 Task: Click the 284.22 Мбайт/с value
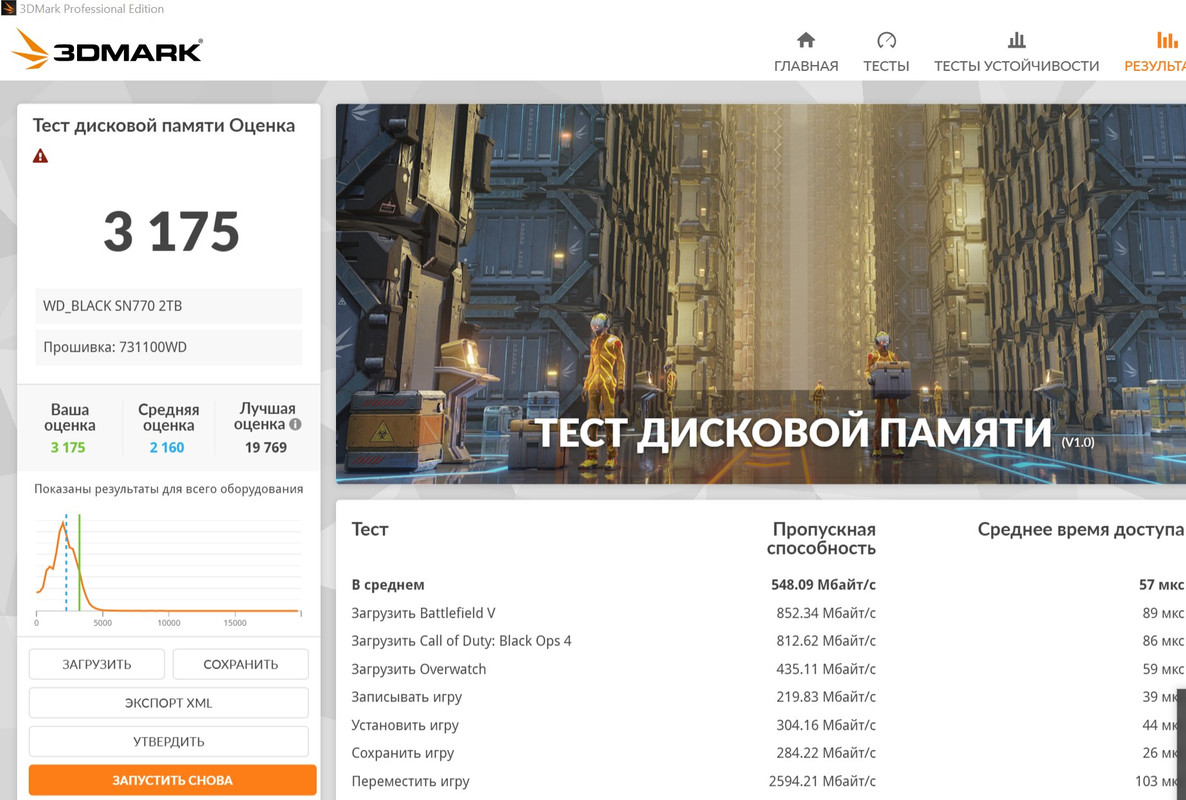pos(826,752)
